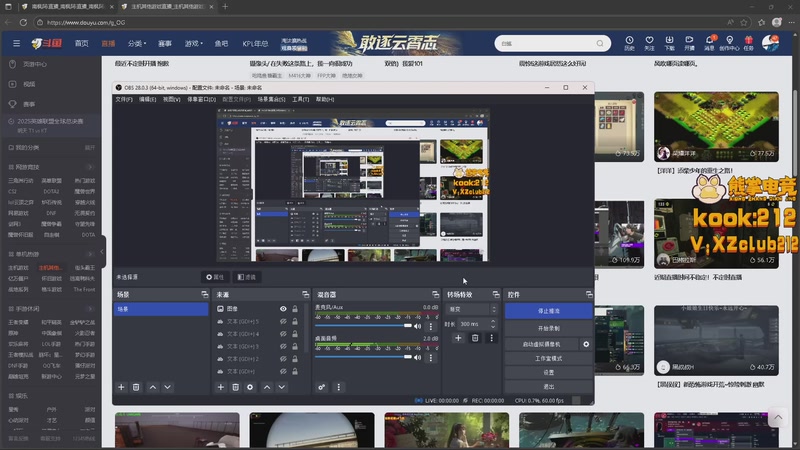This screenshot has height=450, width=800.
Task: Open the 文件(F) menu in OBS
Action: point(124,99)
